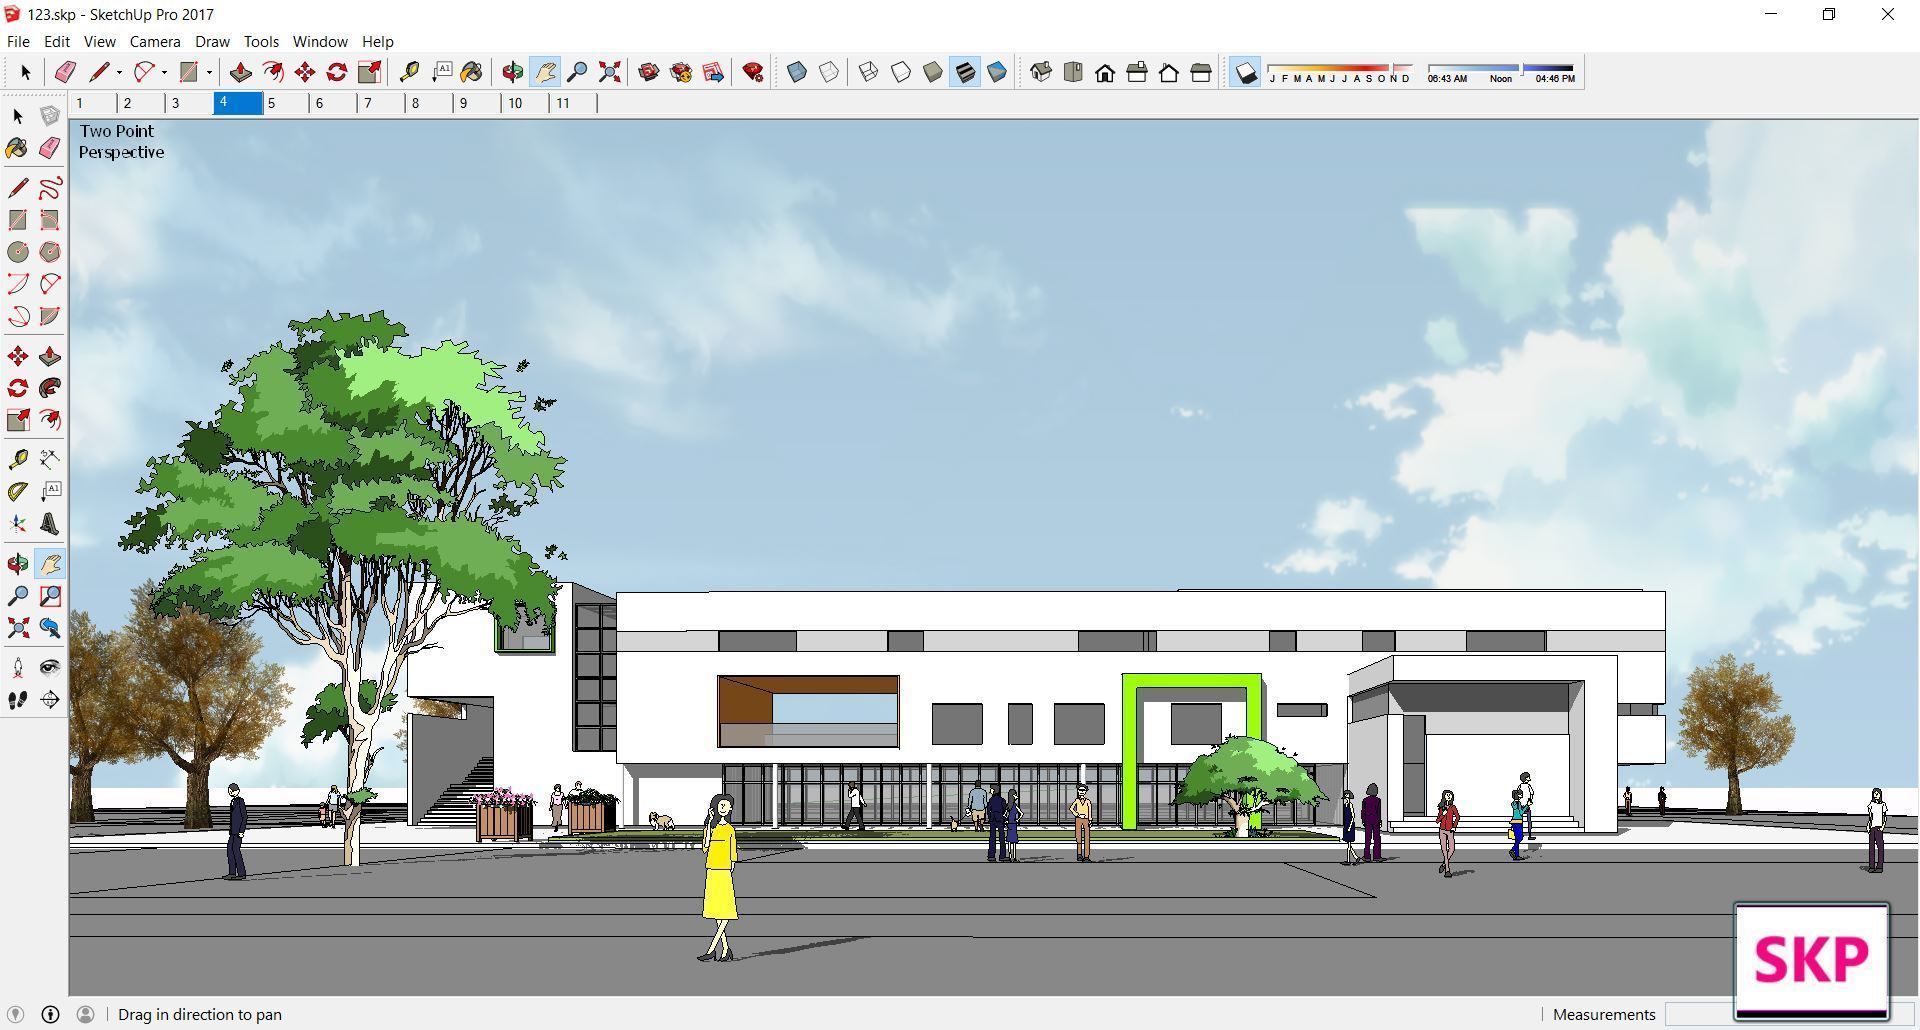Screen dimensions: 1920x1030
Task: Select the Follow Me tool in side toolbar
Action: (50, 388)
